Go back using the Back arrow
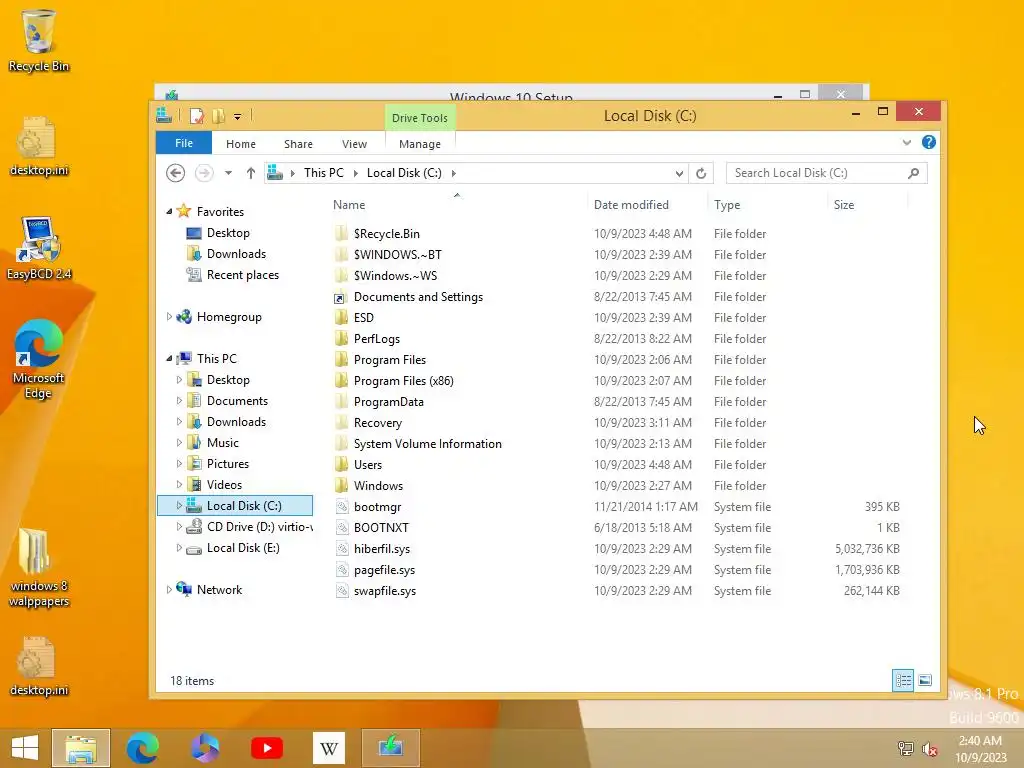The height and width of the screenshot is (768, 1024). [175, 173]
